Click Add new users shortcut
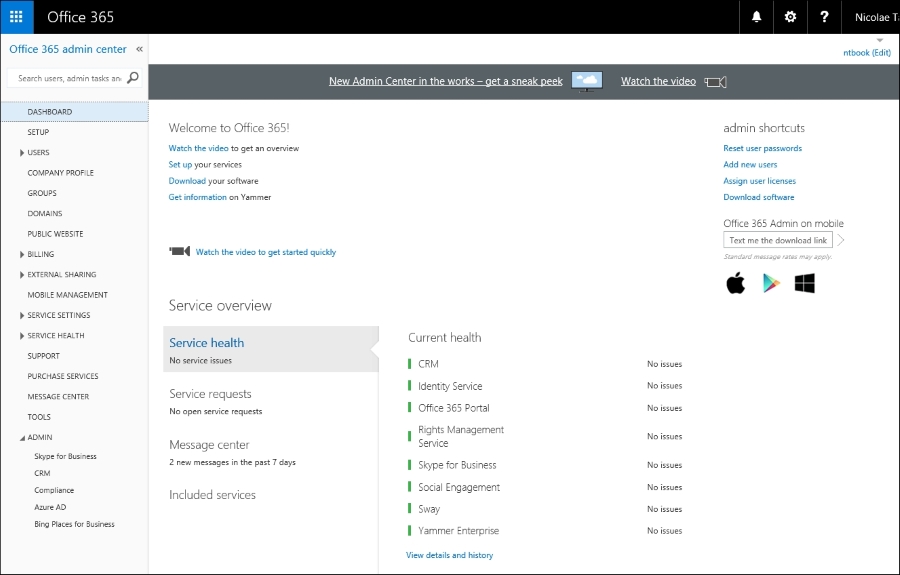The width and height of the screenshot is (900, 575). coord(750,165)
